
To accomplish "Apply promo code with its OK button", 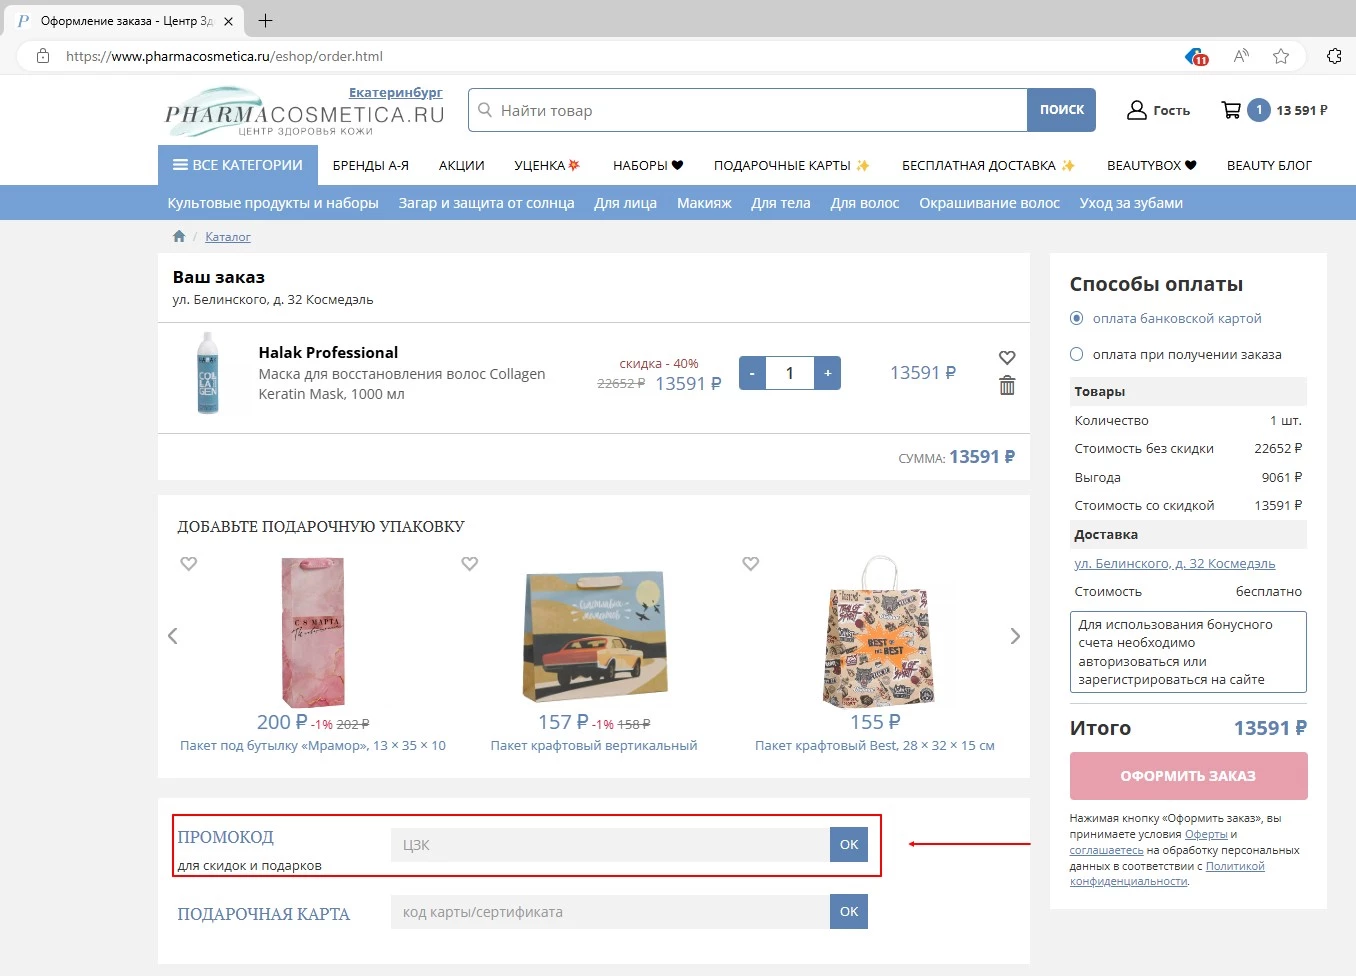I will coord(848,845).
